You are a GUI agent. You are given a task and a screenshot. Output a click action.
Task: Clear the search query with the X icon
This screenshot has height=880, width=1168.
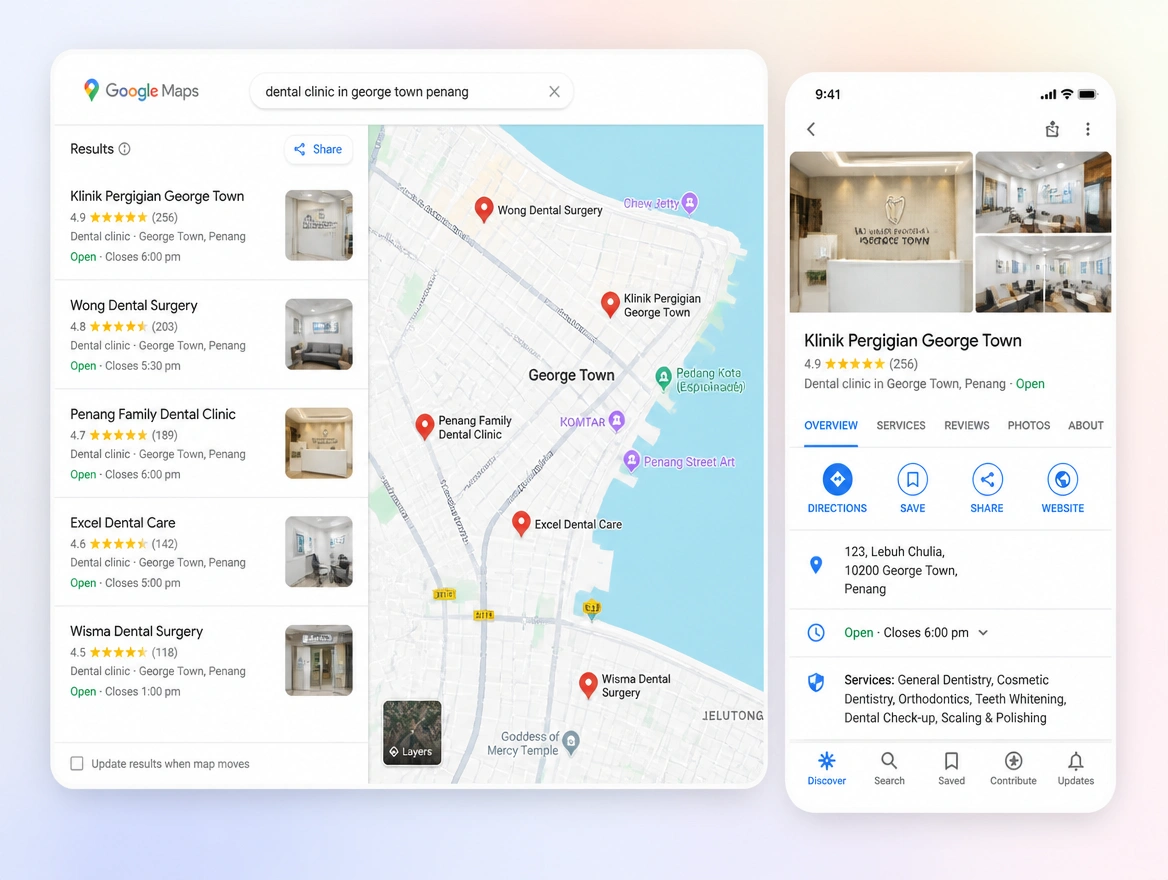[x=554, y=92]
